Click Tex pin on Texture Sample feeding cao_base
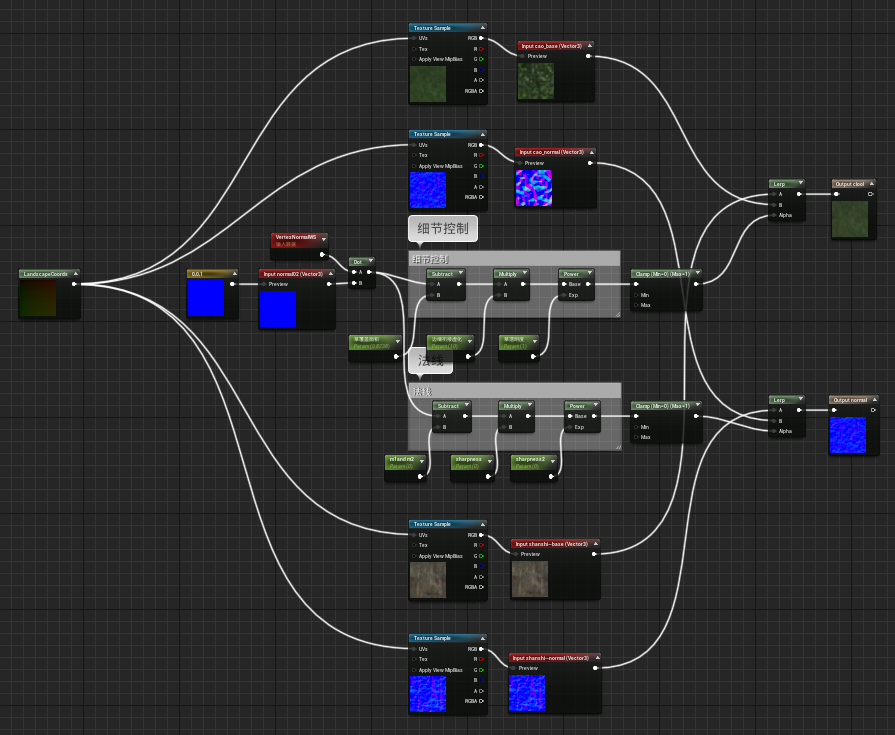895x735 pixels. pos(414,49)
